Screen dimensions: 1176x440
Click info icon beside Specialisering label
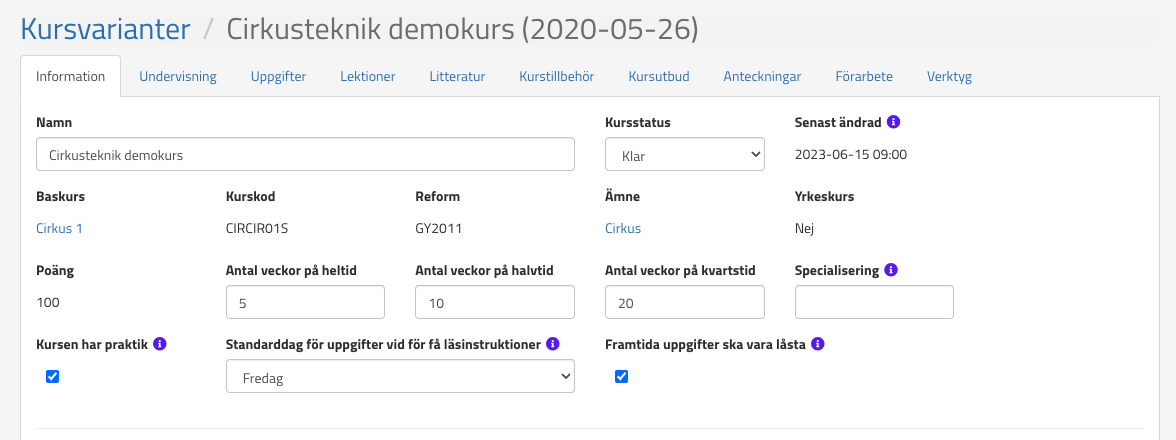point(891,270)
